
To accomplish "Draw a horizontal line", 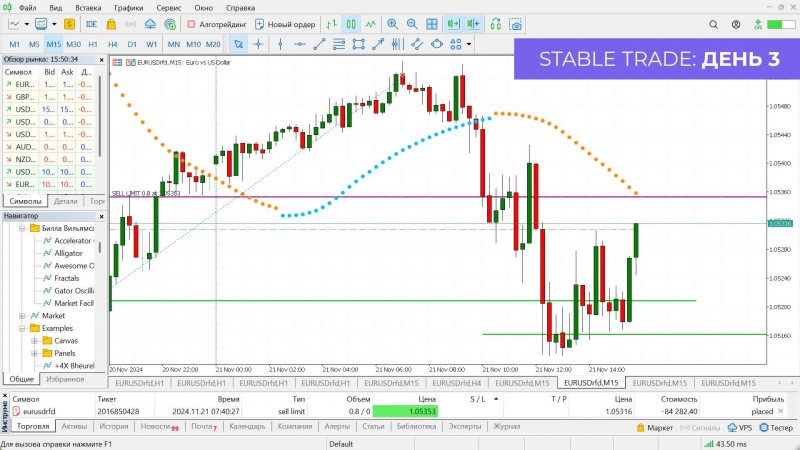I will point(299,44).
